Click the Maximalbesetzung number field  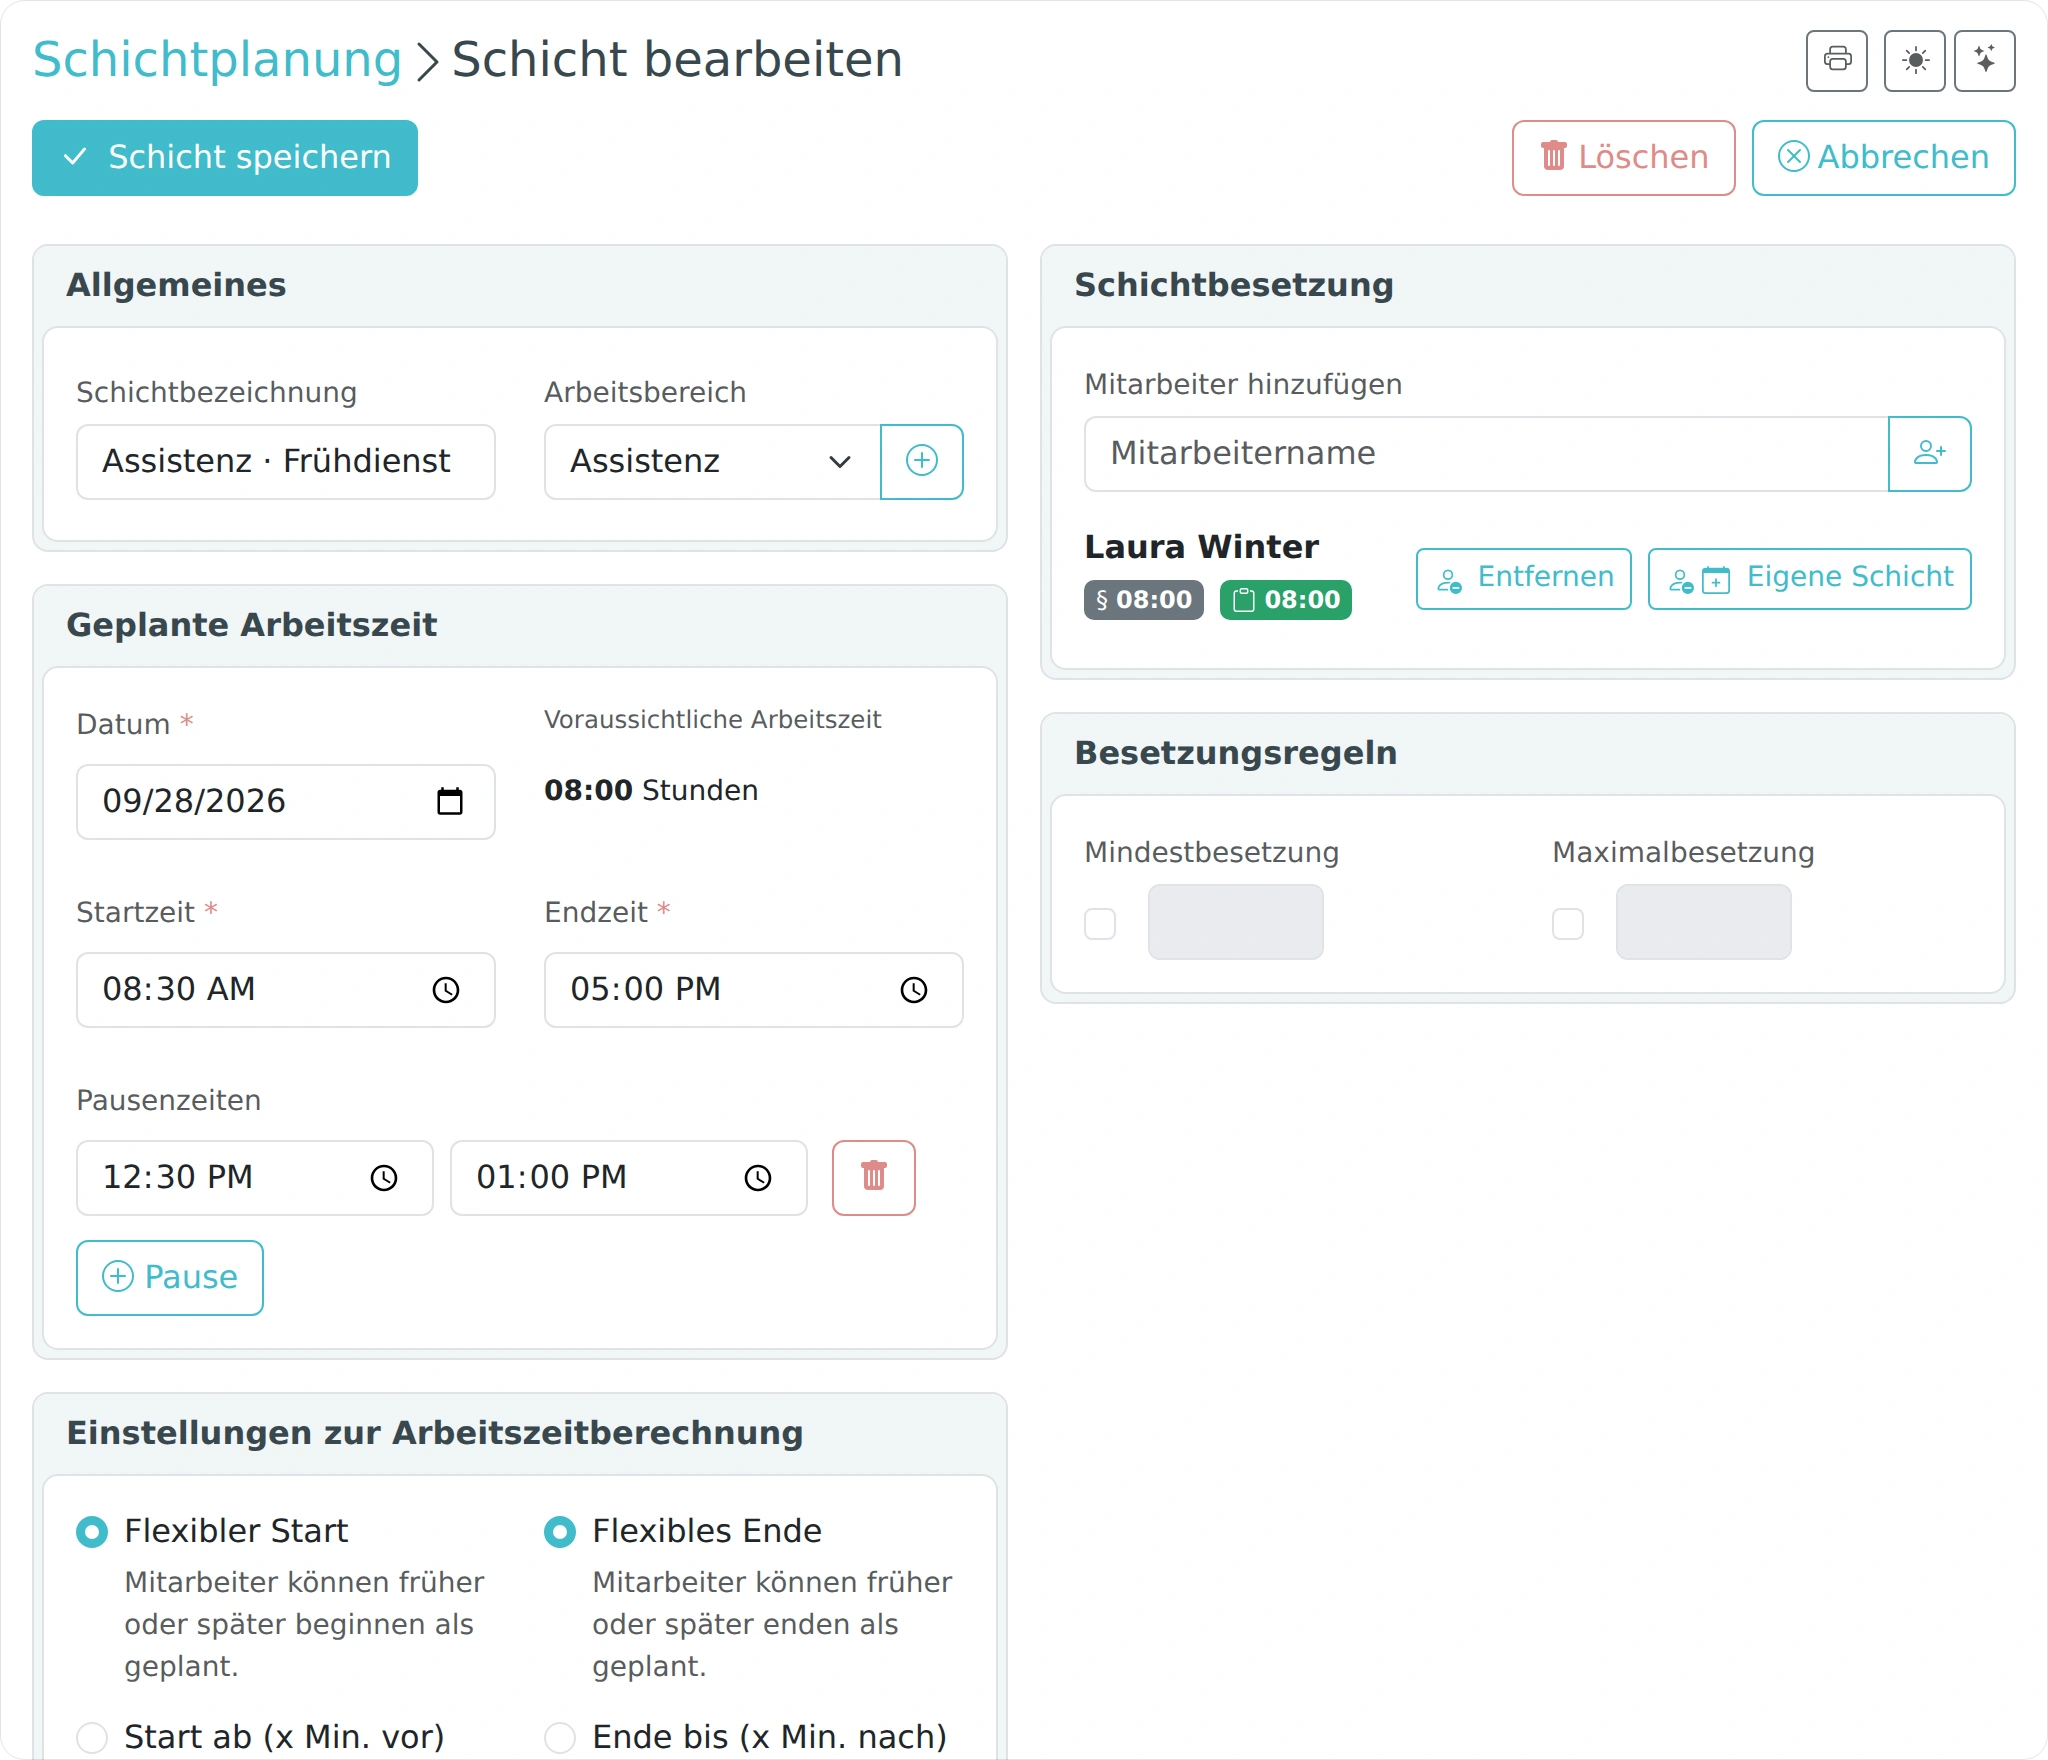(x=1704, y=922)
